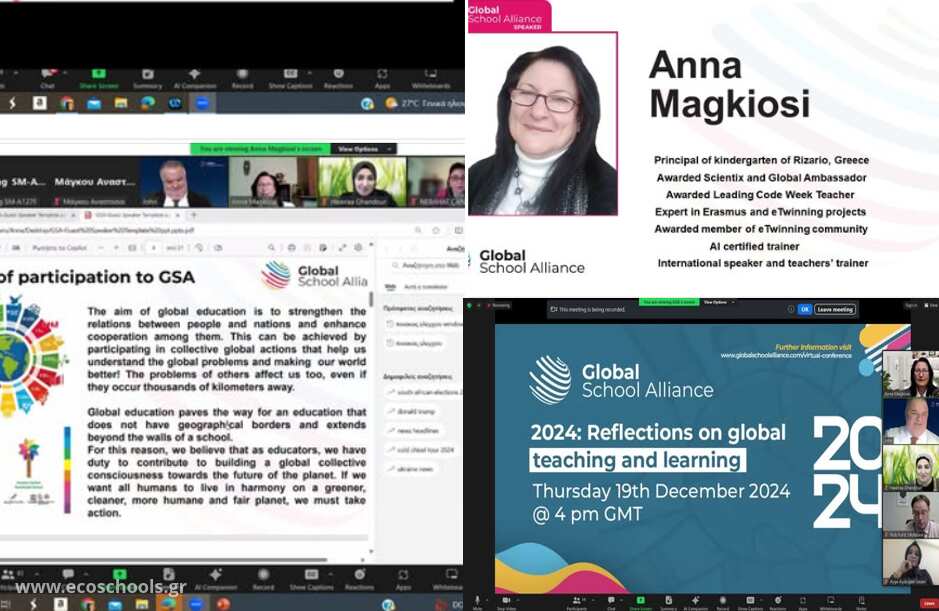Viewport: 939px width, 611px height.
Task: Open Whiteboards in toolbar above the weather taskbar
Action: click(x=431, y=78)
